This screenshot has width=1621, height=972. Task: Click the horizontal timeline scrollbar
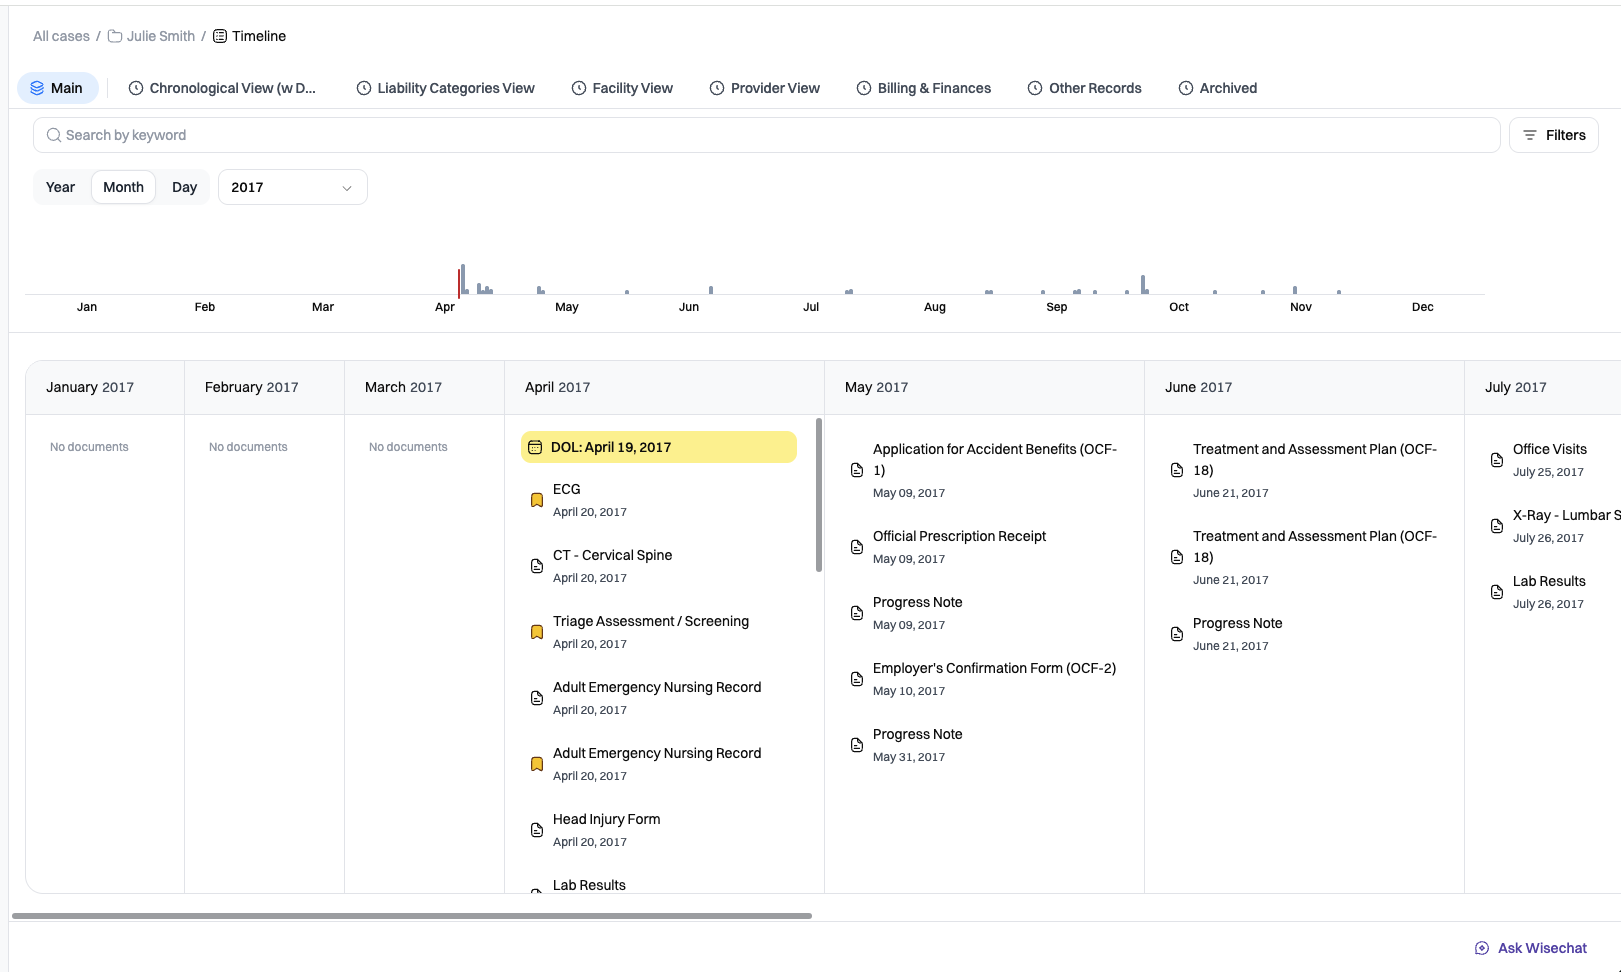coord(412,916)
